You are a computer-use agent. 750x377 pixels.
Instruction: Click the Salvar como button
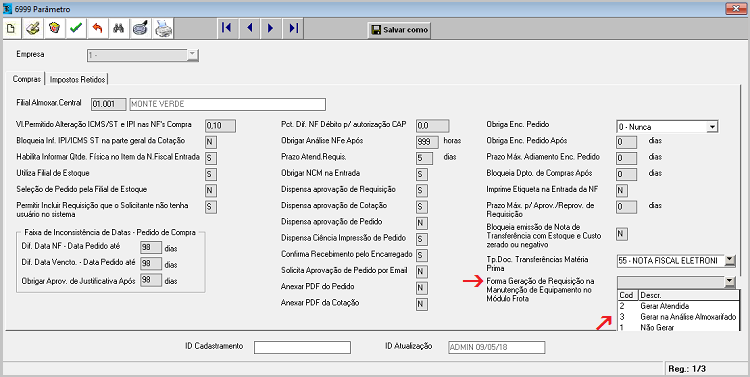pyautogui.click(x=399, y=30)
